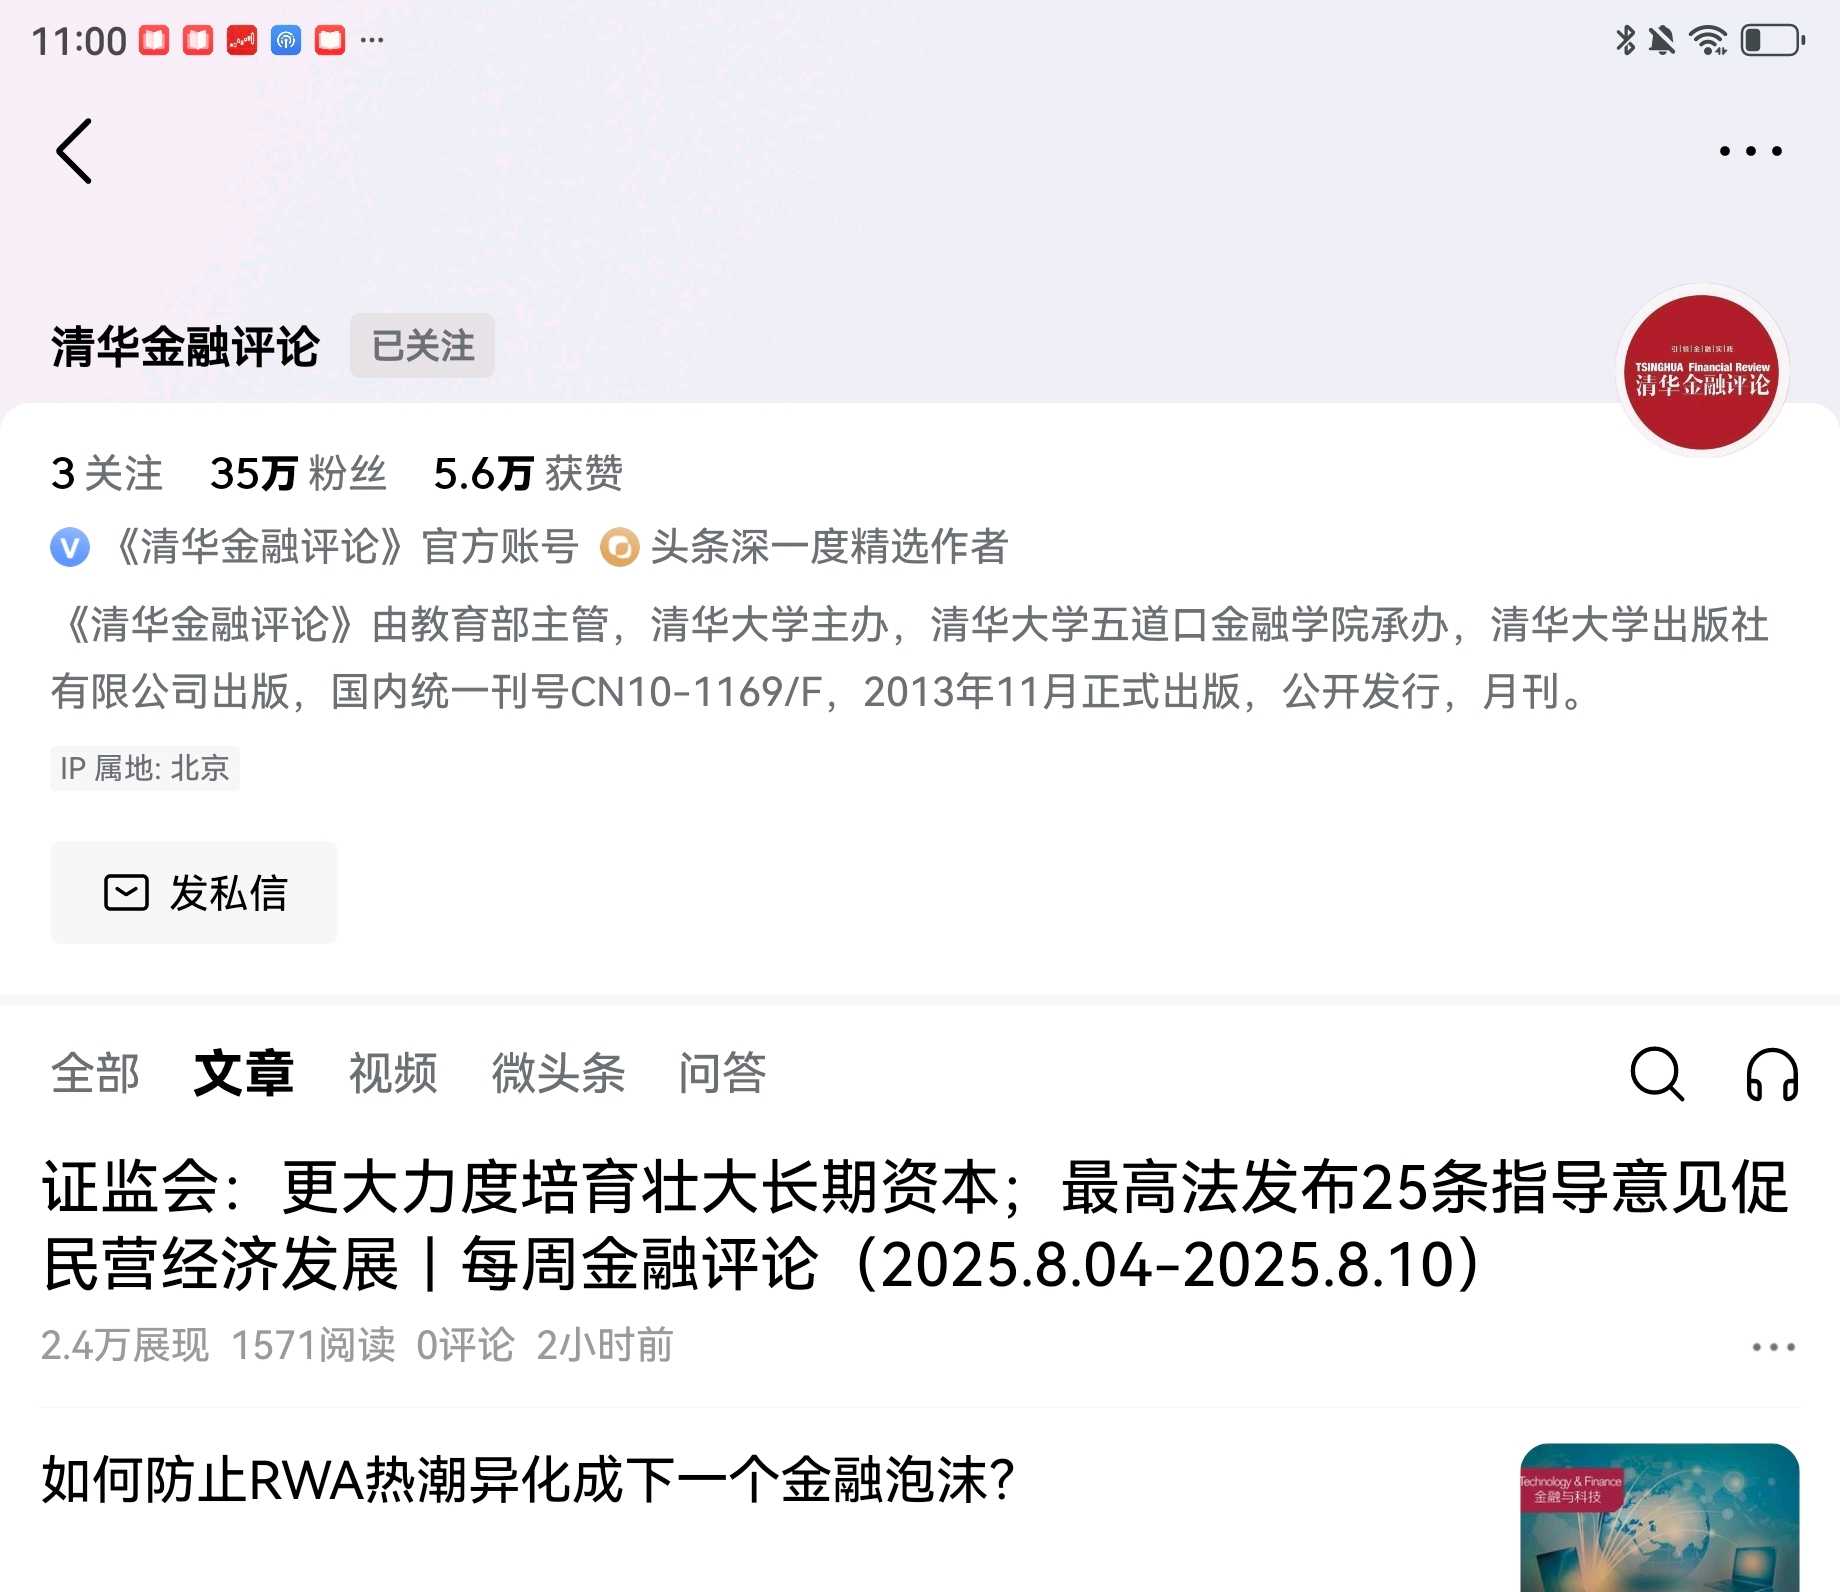Switch to the 全部 tab
The image size is (1840, 1592).
[x=95, y=1074]
